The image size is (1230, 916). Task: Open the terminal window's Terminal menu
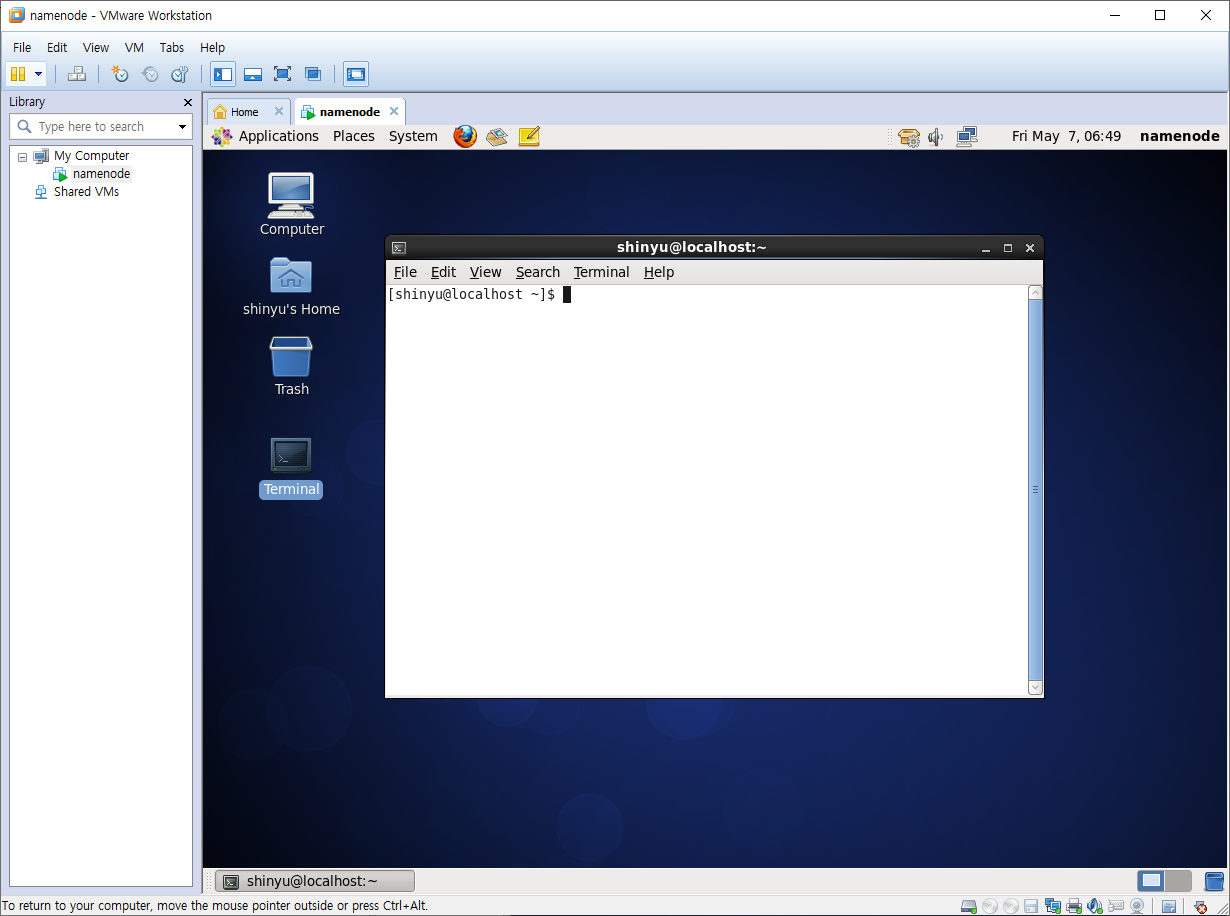click(x=601, y=272)
